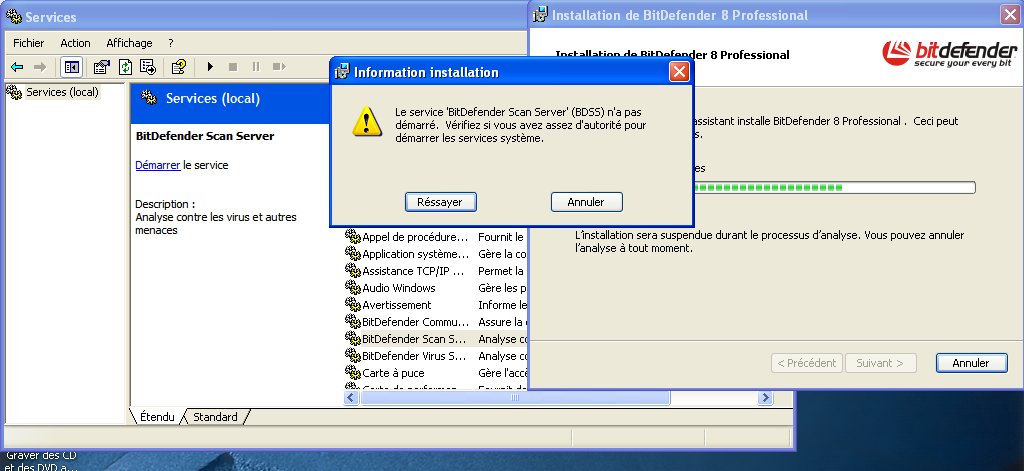Click the "Gère l'accè" description cell
The image size is (1024, 471).
[502, 373]
